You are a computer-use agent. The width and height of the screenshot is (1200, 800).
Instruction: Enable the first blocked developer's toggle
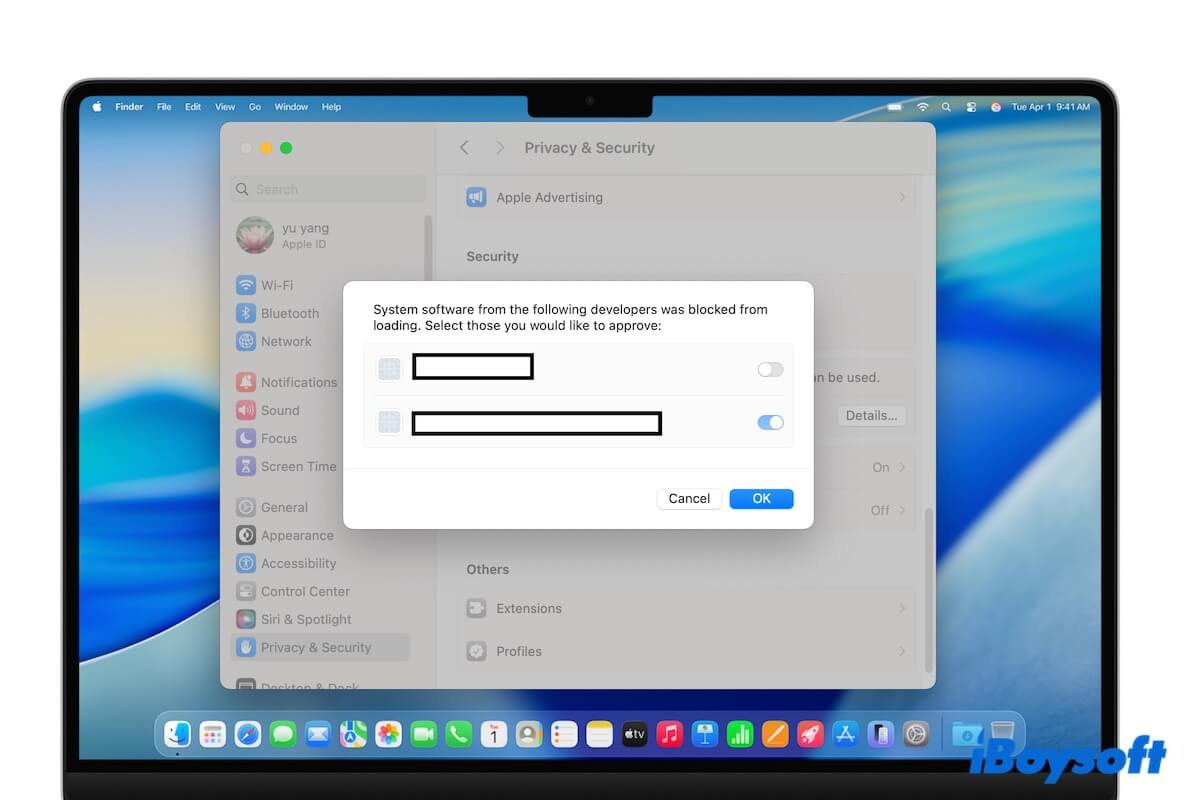coord(770,369)
